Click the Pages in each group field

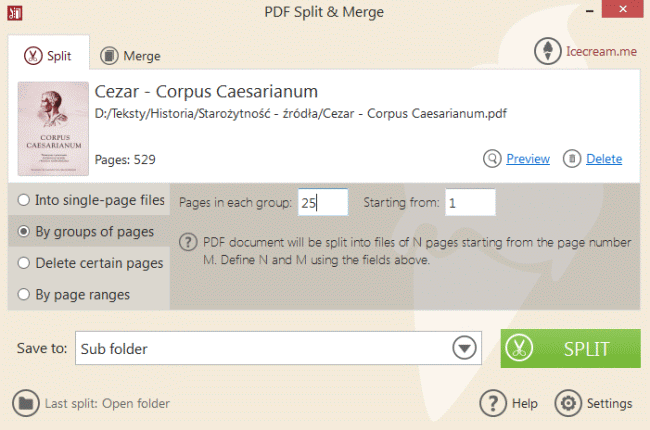pos(323,202)
